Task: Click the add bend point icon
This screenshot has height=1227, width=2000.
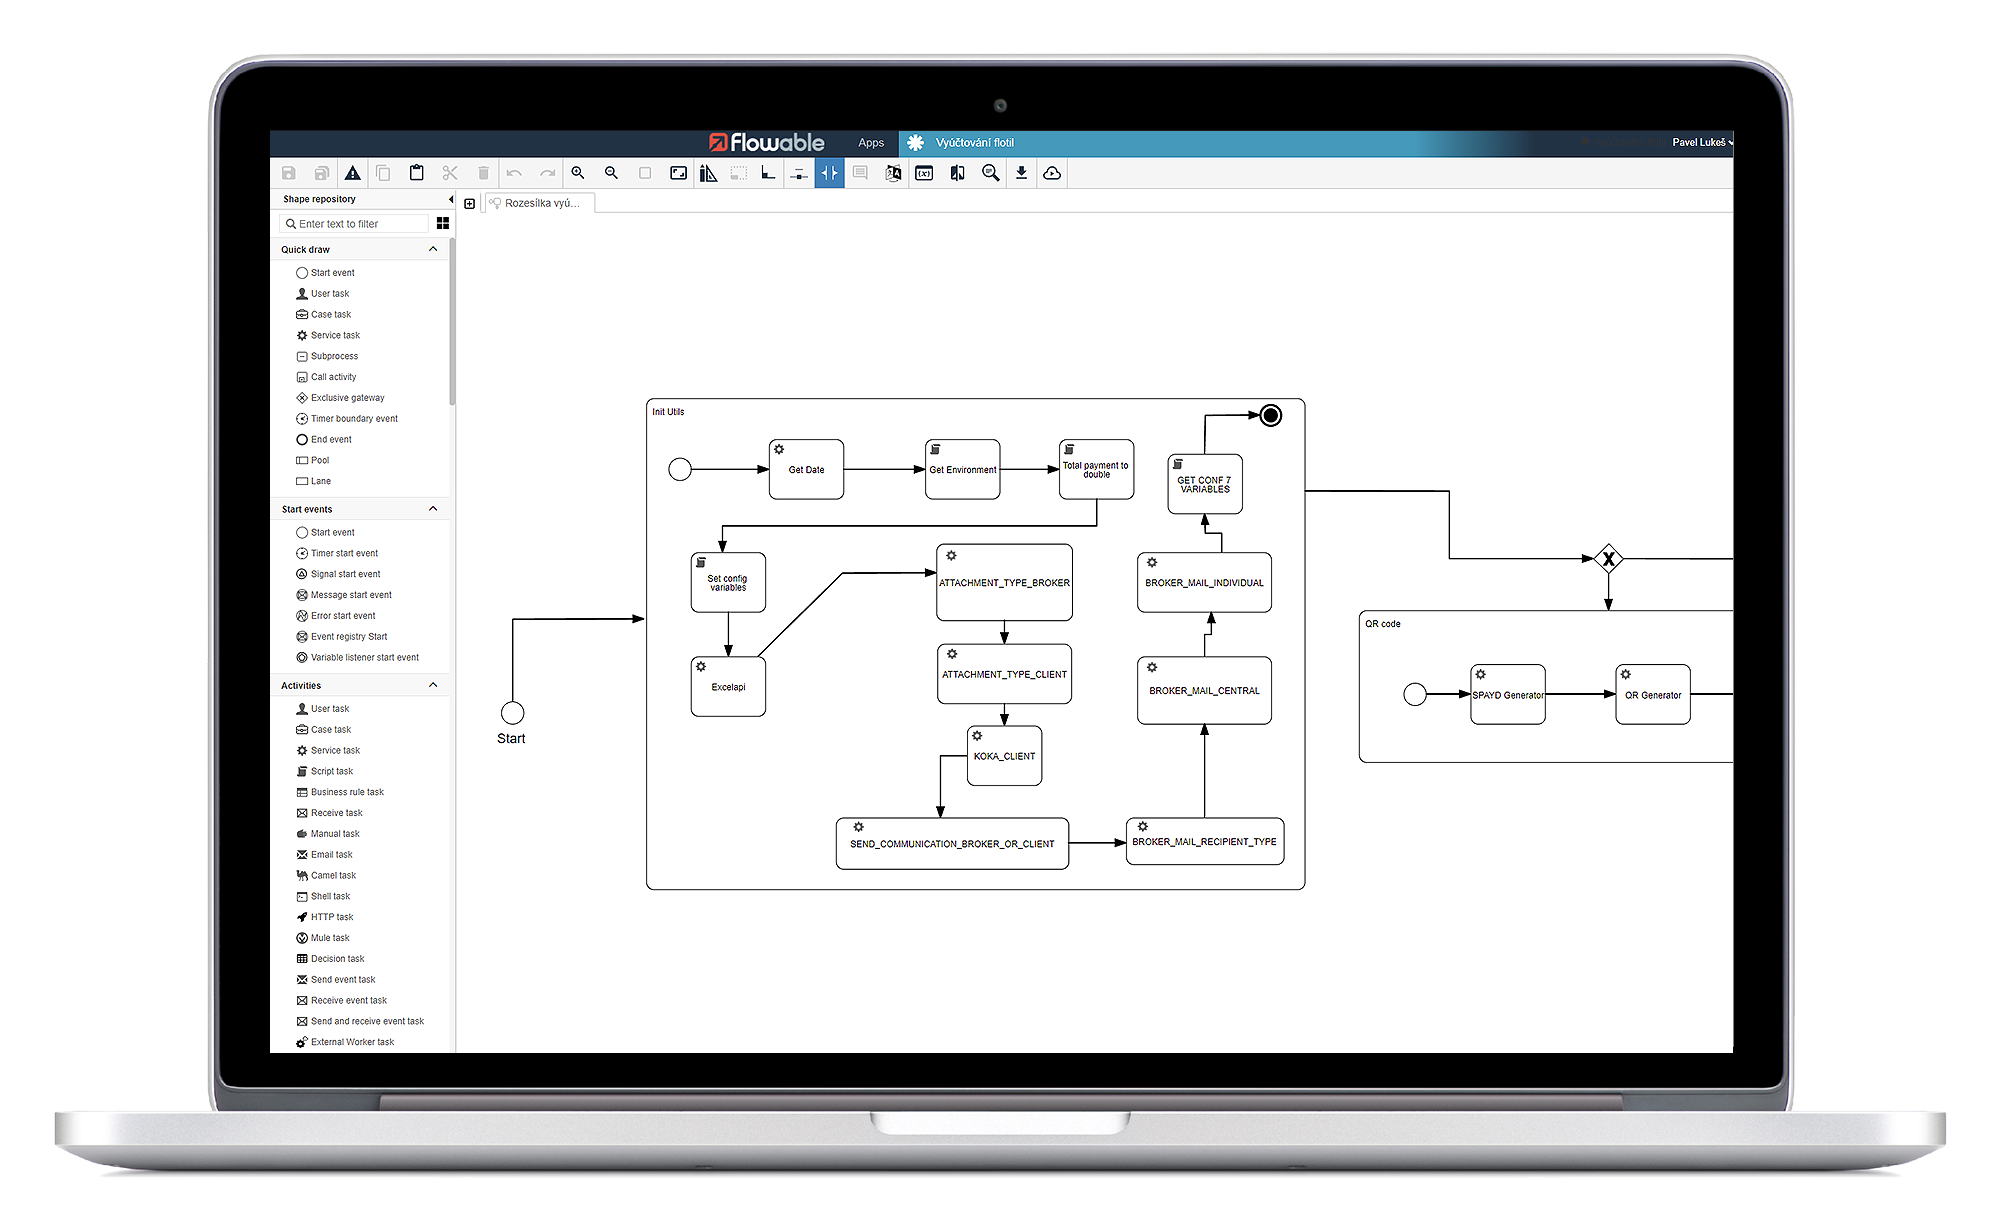Action: click(768, 173)
